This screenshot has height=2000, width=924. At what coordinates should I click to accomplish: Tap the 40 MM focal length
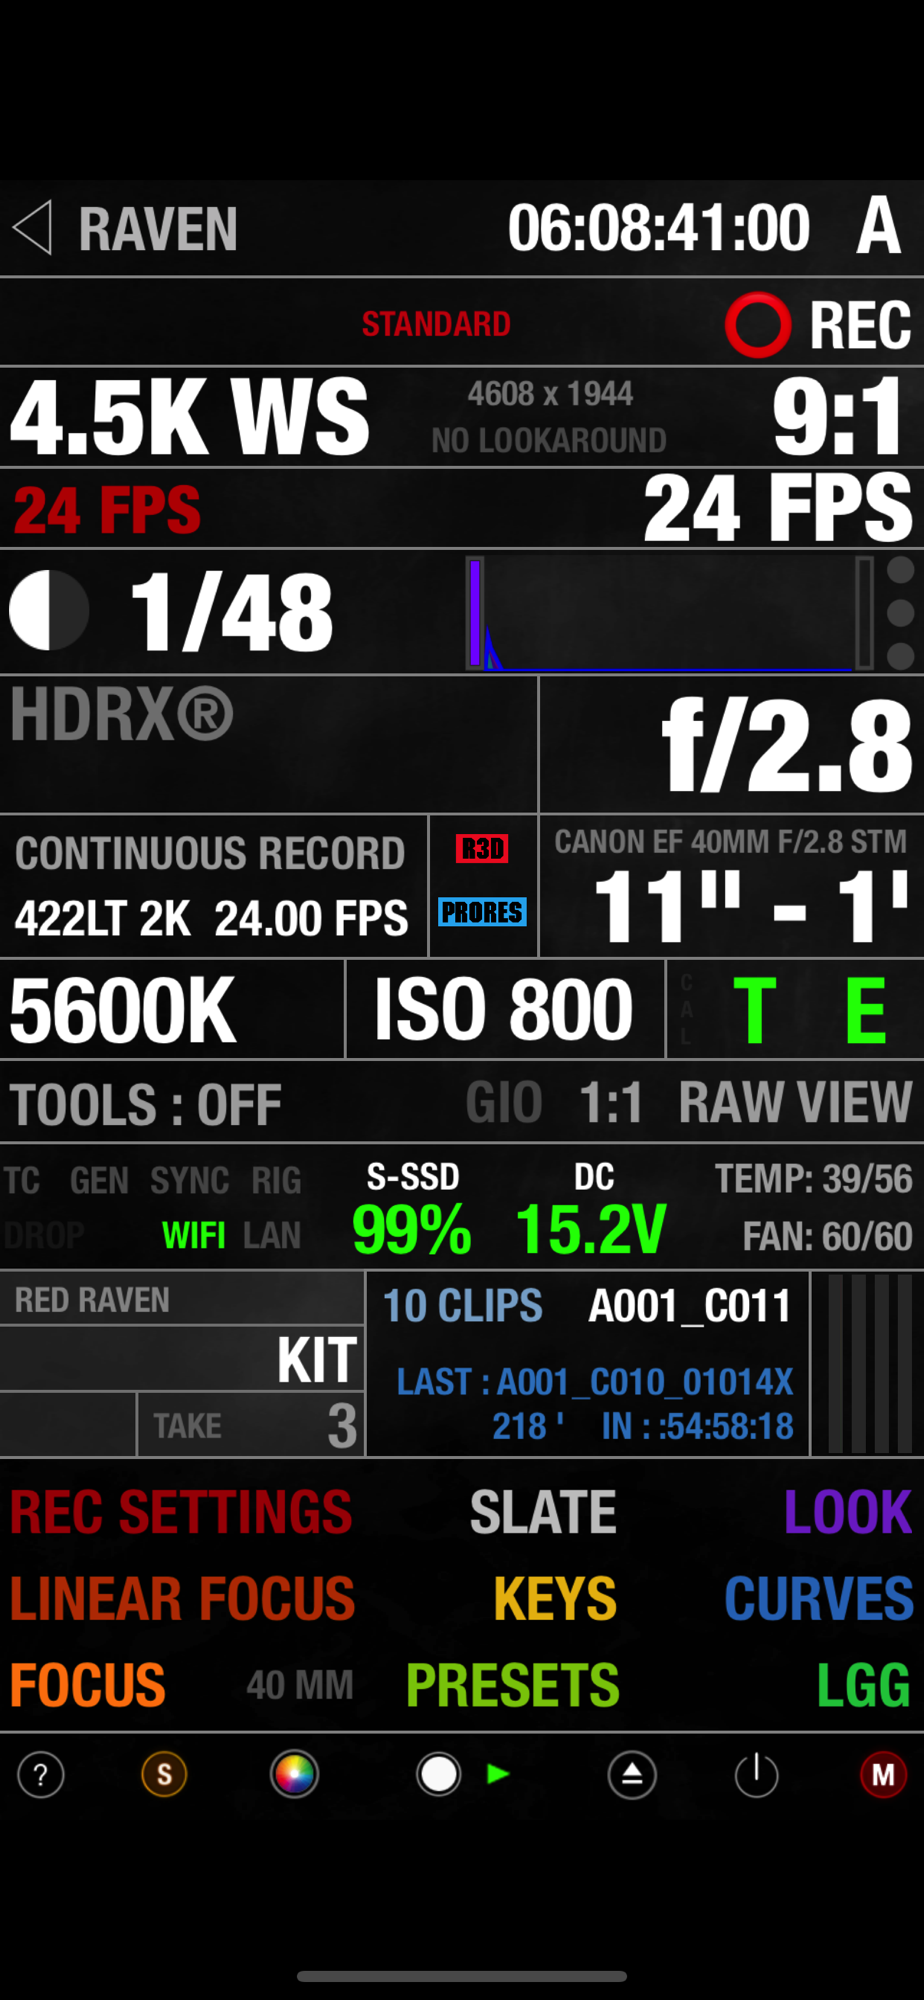[300, 1685]
